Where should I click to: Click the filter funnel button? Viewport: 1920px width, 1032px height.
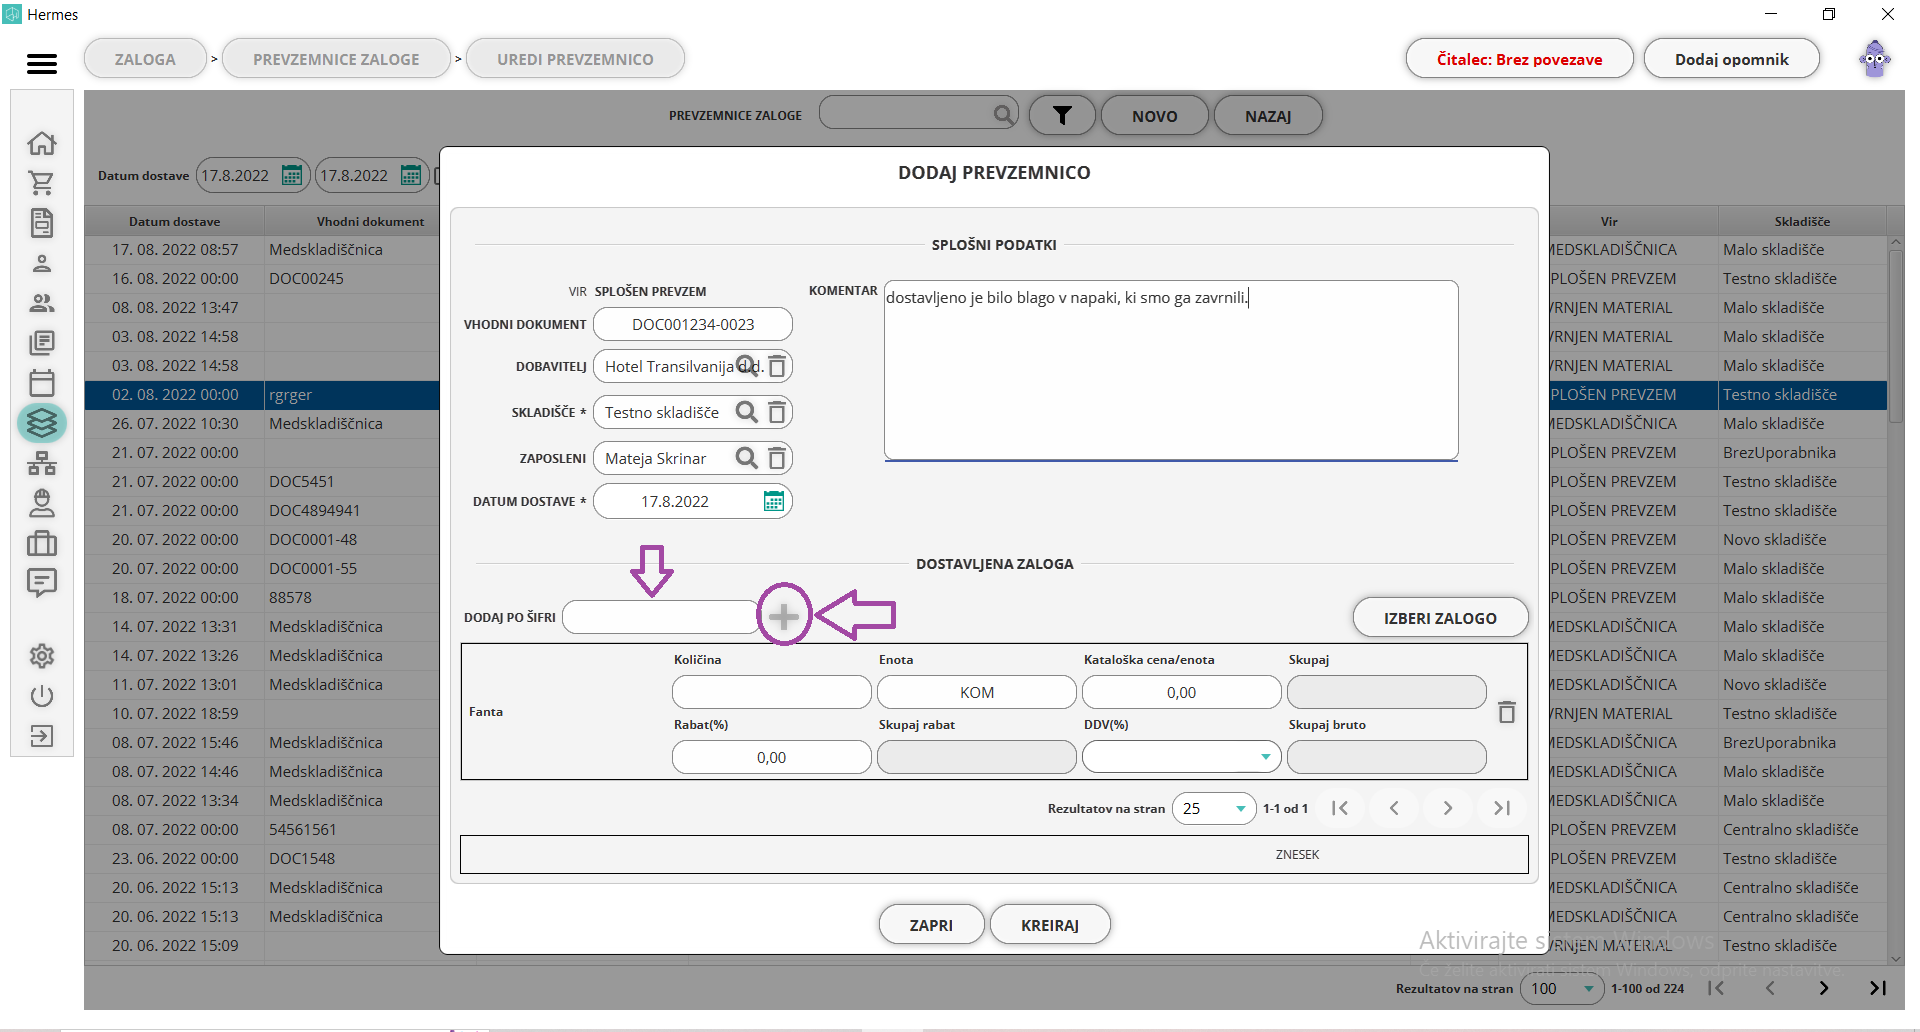[1062, 116]
